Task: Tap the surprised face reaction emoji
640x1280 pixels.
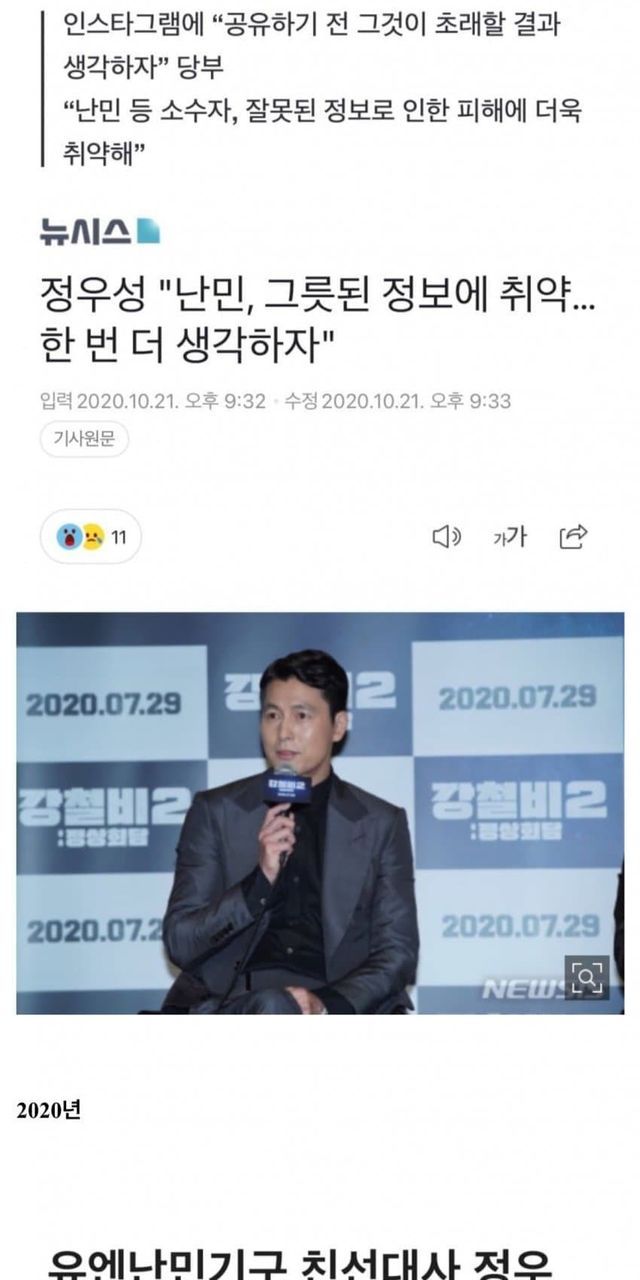Action: coord(71,538)
